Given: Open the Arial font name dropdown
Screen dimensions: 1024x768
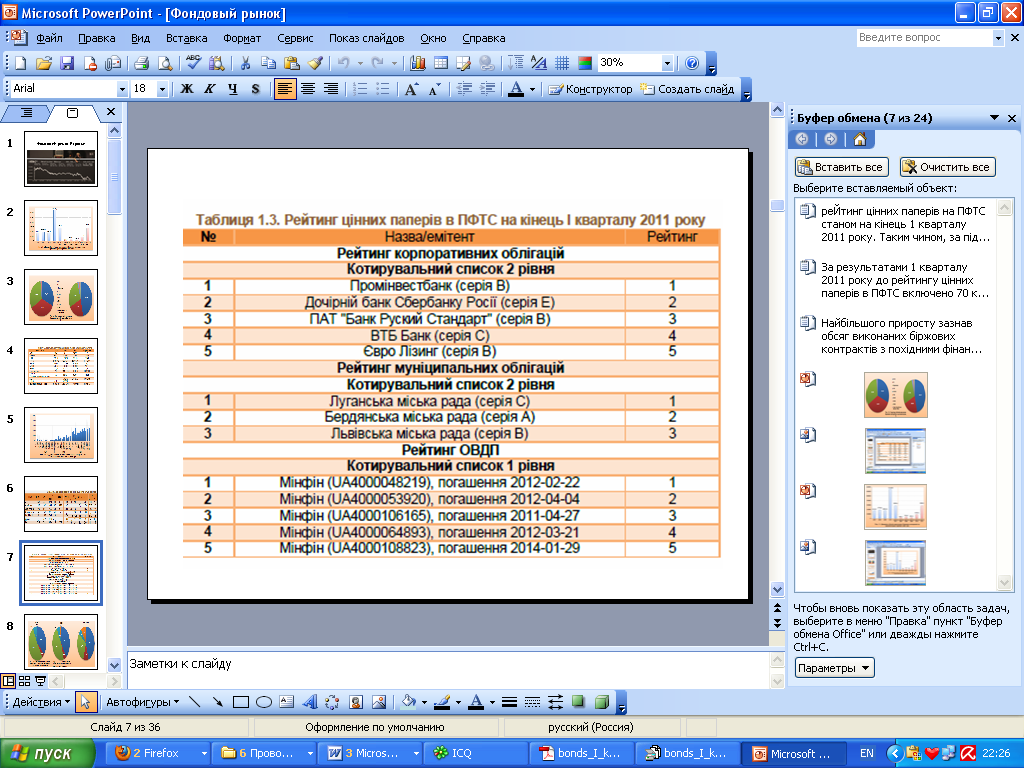Looking at the screenshot, I should tap(122, 89).
